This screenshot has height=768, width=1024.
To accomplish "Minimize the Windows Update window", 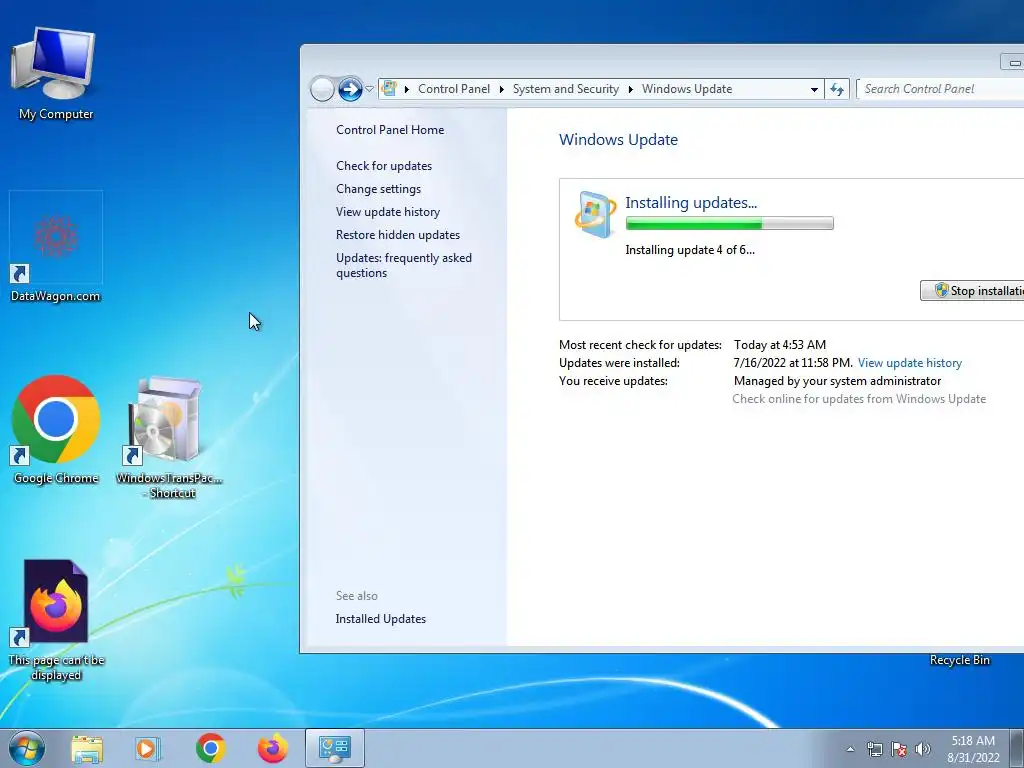I will 1012,62.
